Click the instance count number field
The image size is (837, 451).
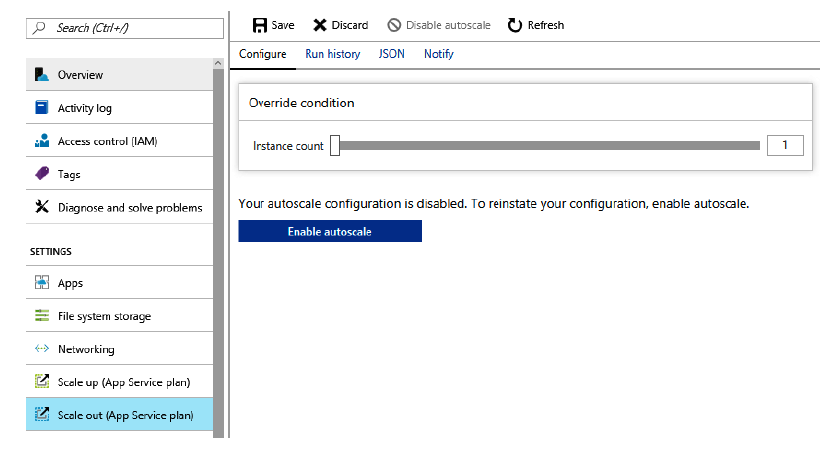point(785,146)
